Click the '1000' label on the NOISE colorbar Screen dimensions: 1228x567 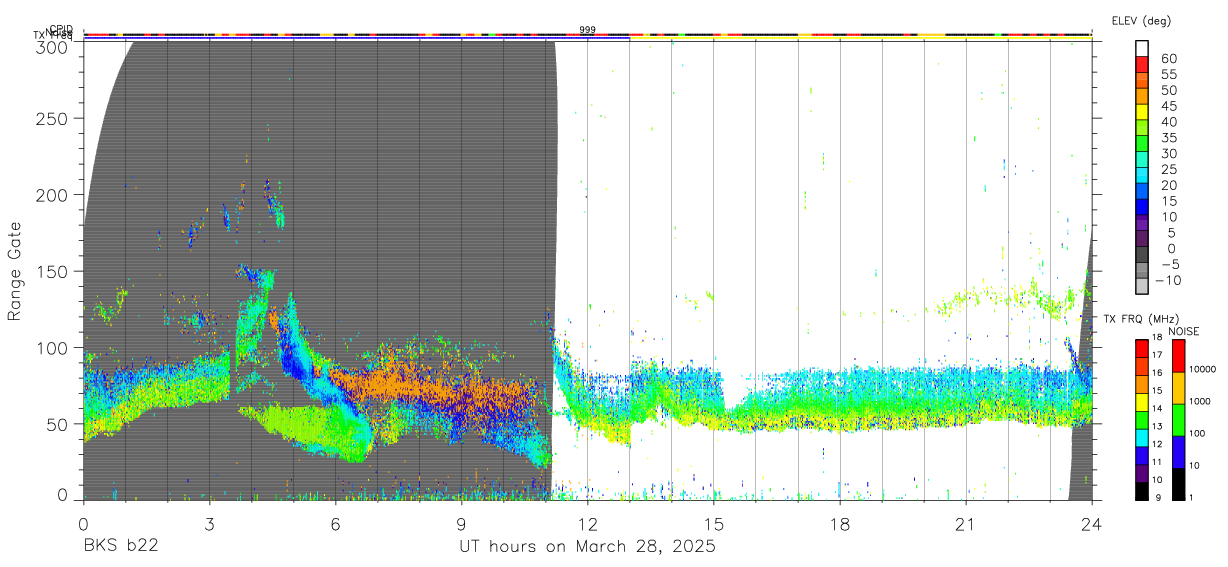pos(1202,401)
